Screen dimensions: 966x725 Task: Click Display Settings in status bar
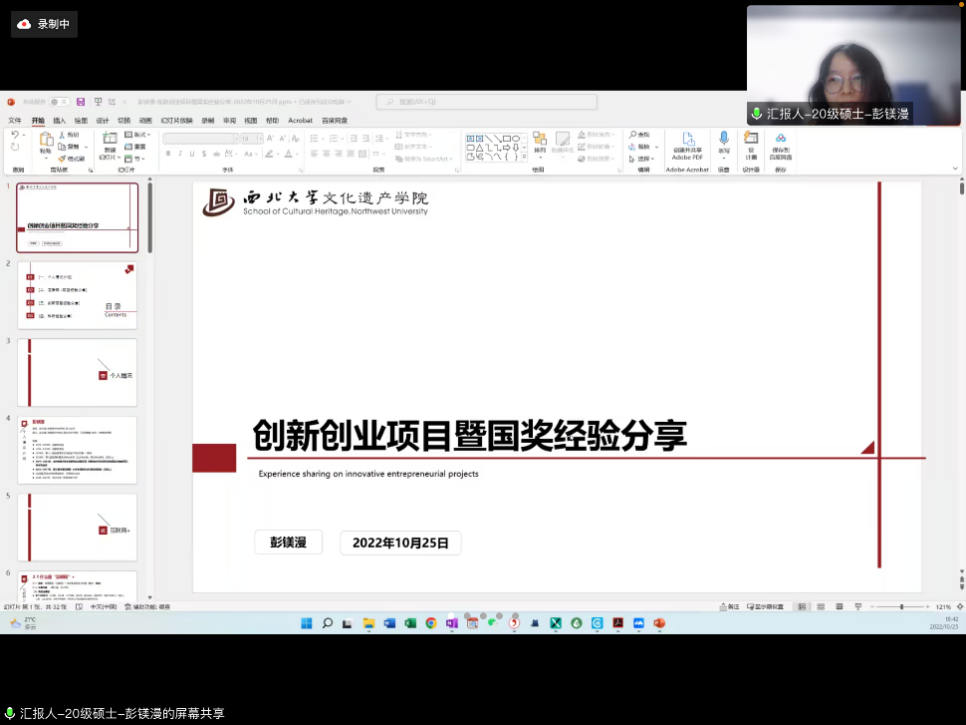pos(765,607)
